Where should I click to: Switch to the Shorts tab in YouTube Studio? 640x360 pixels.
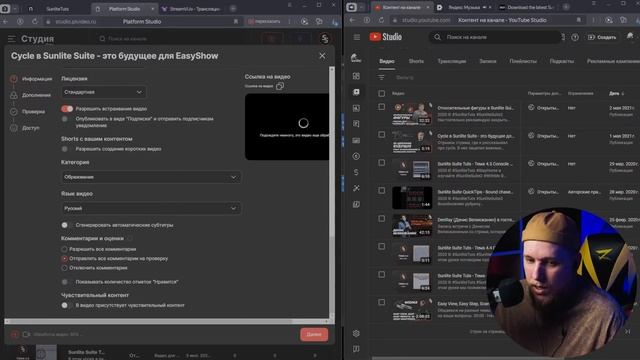click(x=416, y=61)
